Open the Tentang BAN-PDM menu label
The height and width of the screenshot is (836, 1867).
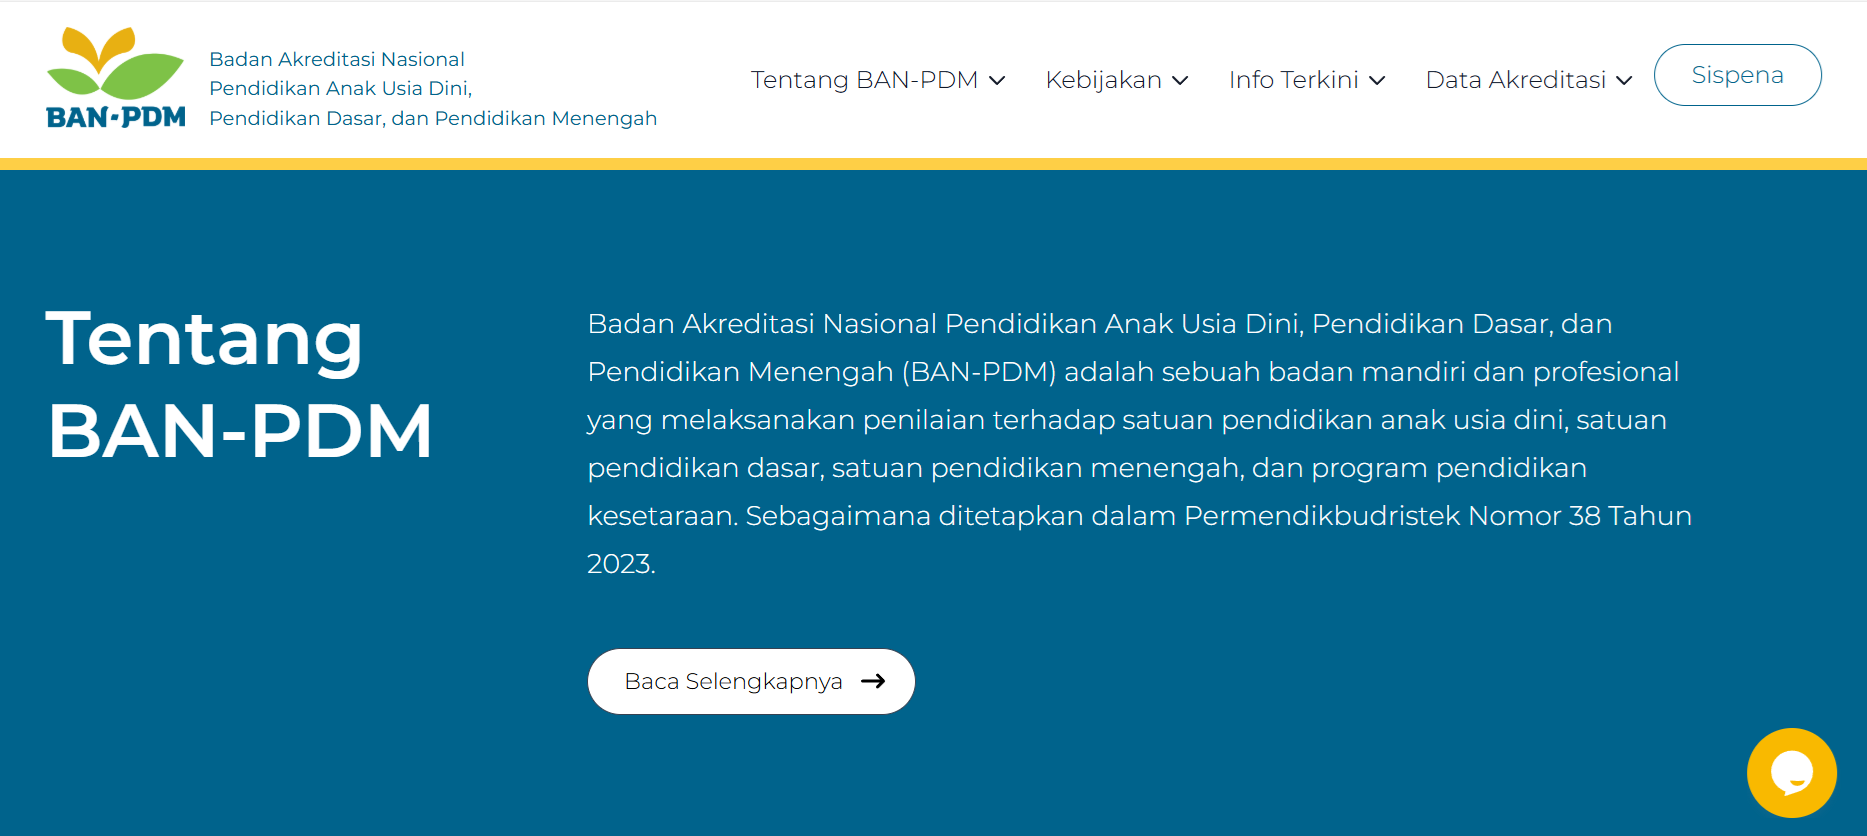pyautogui.click(x=864, y=80)
